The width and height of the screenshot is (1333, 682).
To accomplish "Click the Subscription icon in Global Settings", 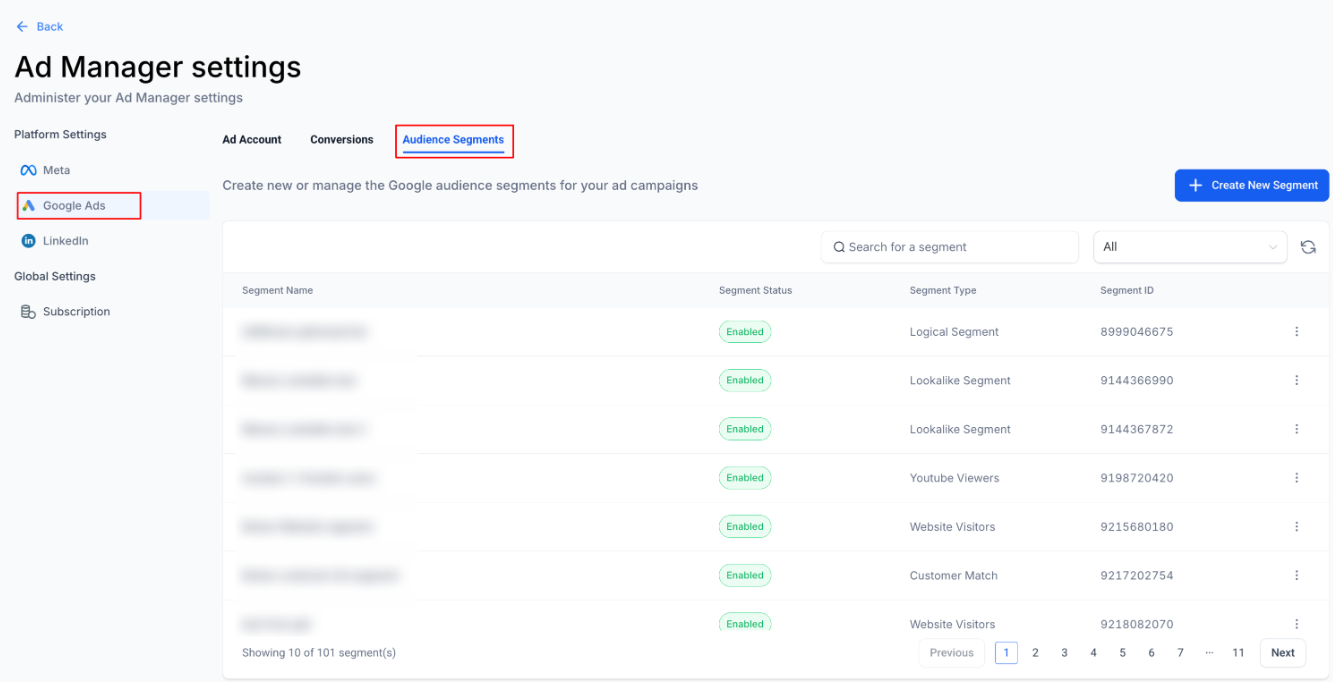I will (28, 312).
